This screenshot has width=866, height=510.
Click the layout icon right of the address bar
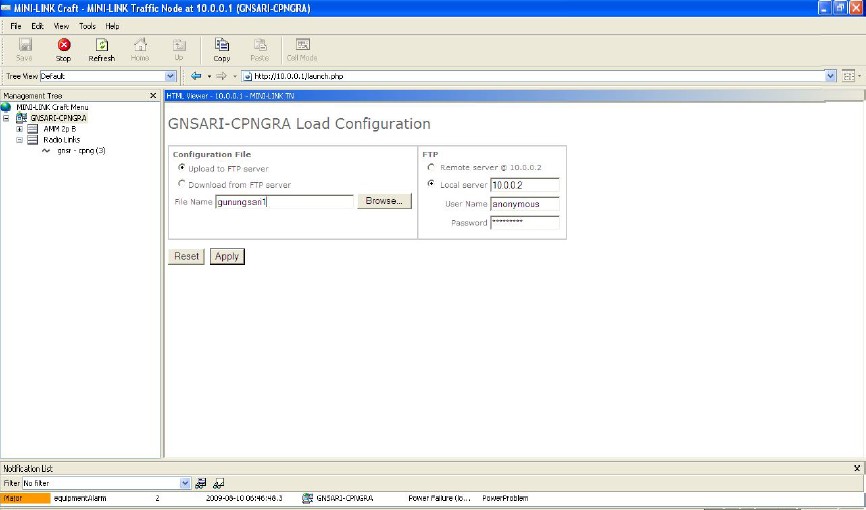(849, 76)
